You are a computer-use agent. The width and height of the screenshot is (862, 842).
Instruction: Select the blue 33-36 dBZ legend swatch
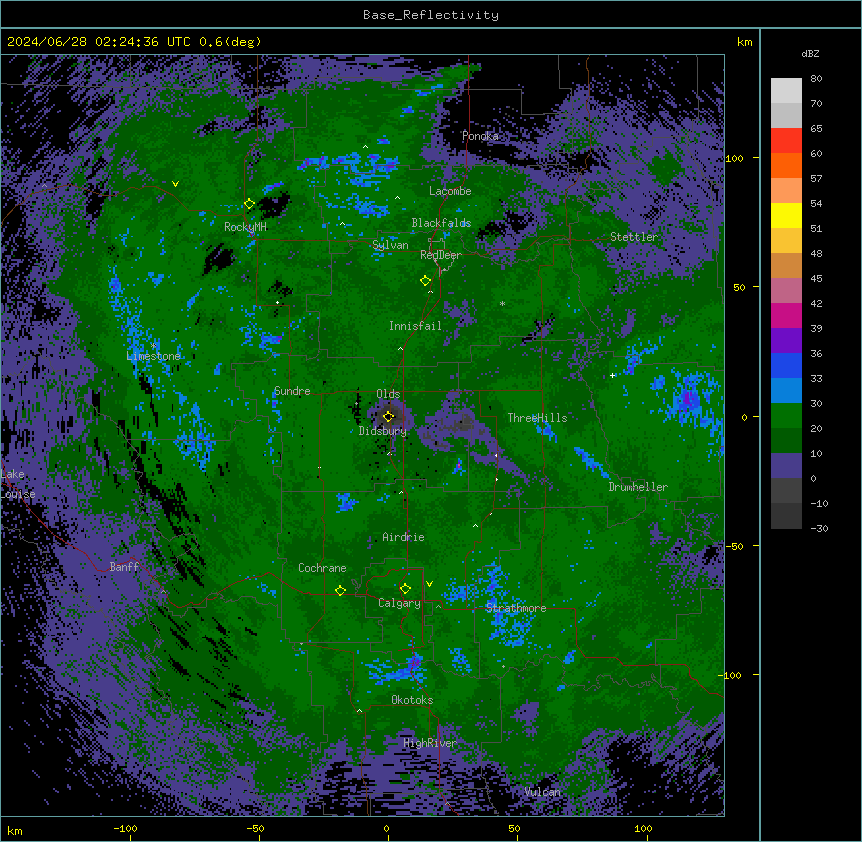point(786,365)
